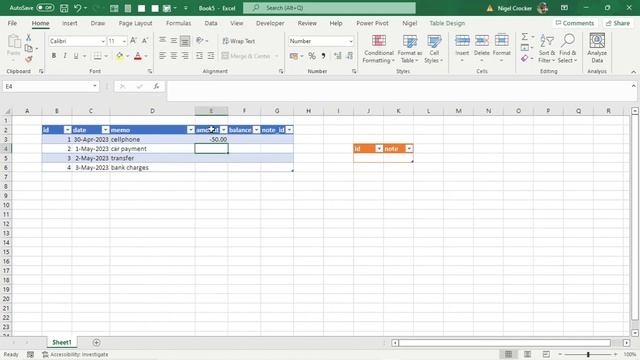The image size is (640, 360).
Task: Open Find & Select menu
Action: coord(568,49)
